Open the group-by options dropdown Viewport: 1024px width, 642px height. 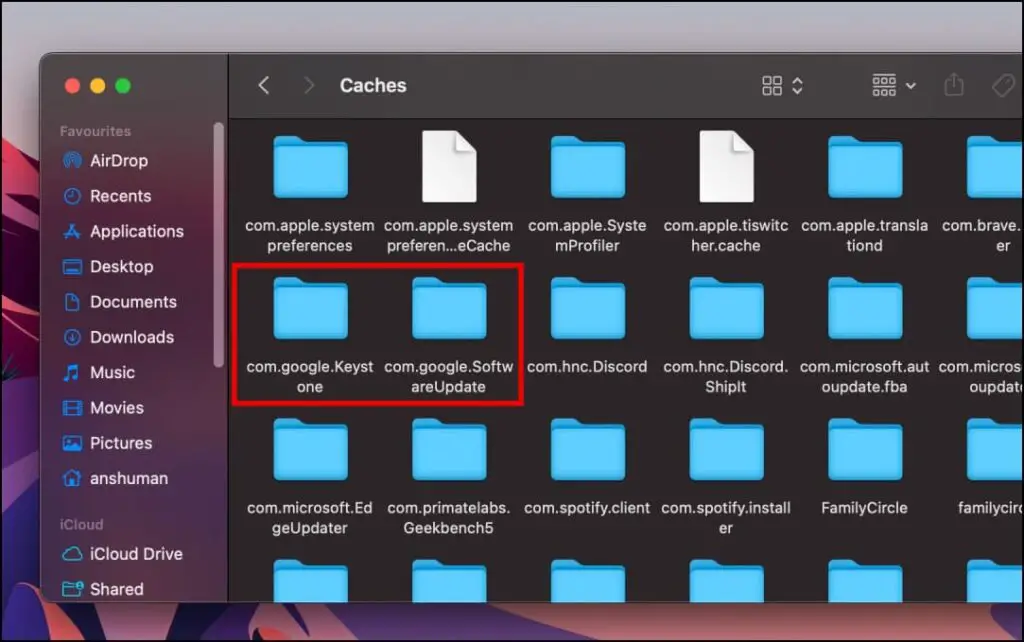[894, 86]
